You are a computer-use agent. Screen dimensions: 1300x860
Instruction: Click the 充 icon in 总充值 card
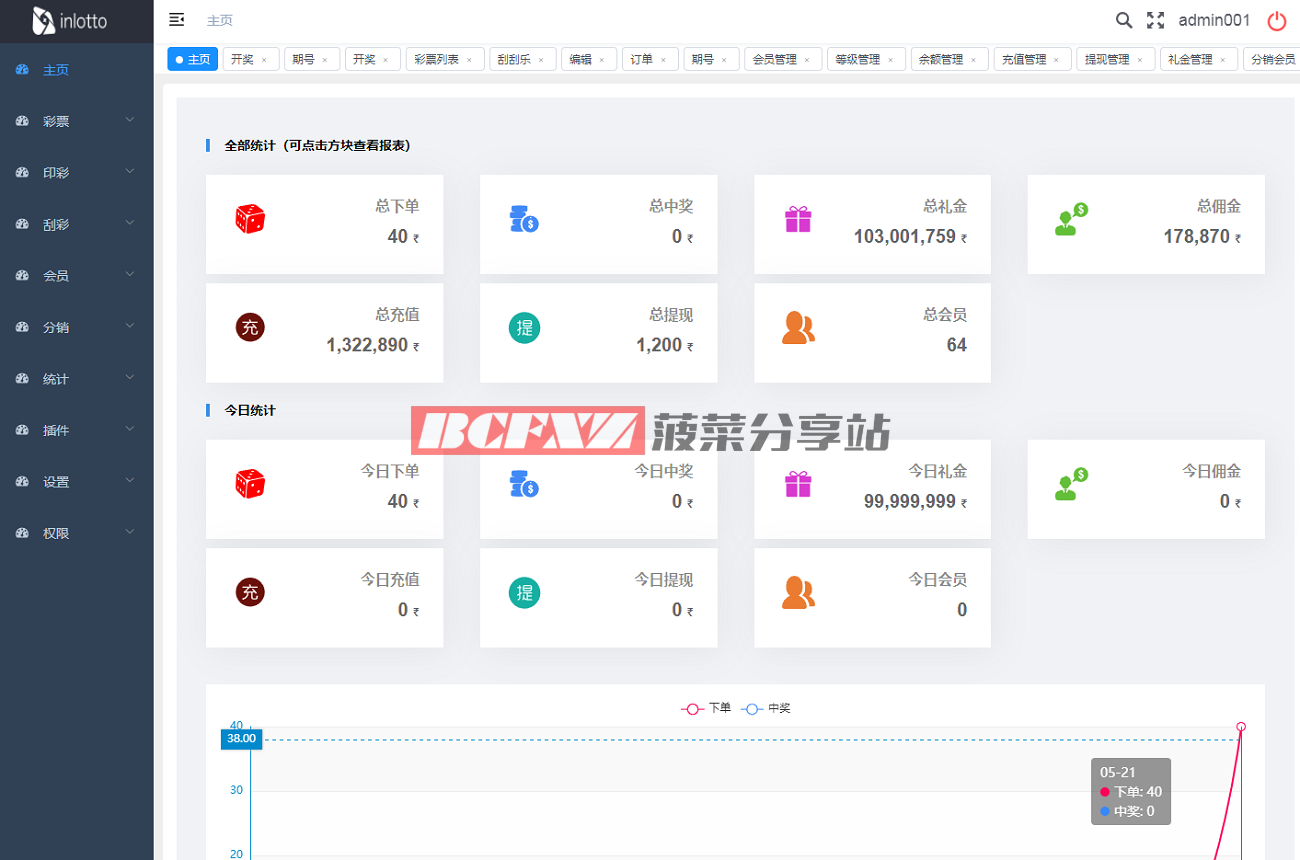point(250,327)
